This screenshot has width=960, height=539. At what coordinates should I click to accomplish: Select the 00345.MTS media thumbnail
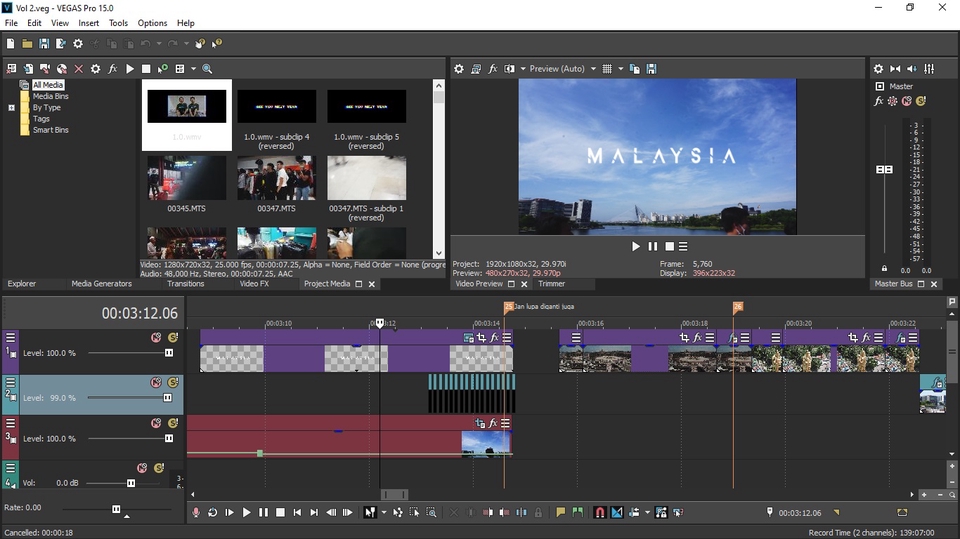pos(187,178)
